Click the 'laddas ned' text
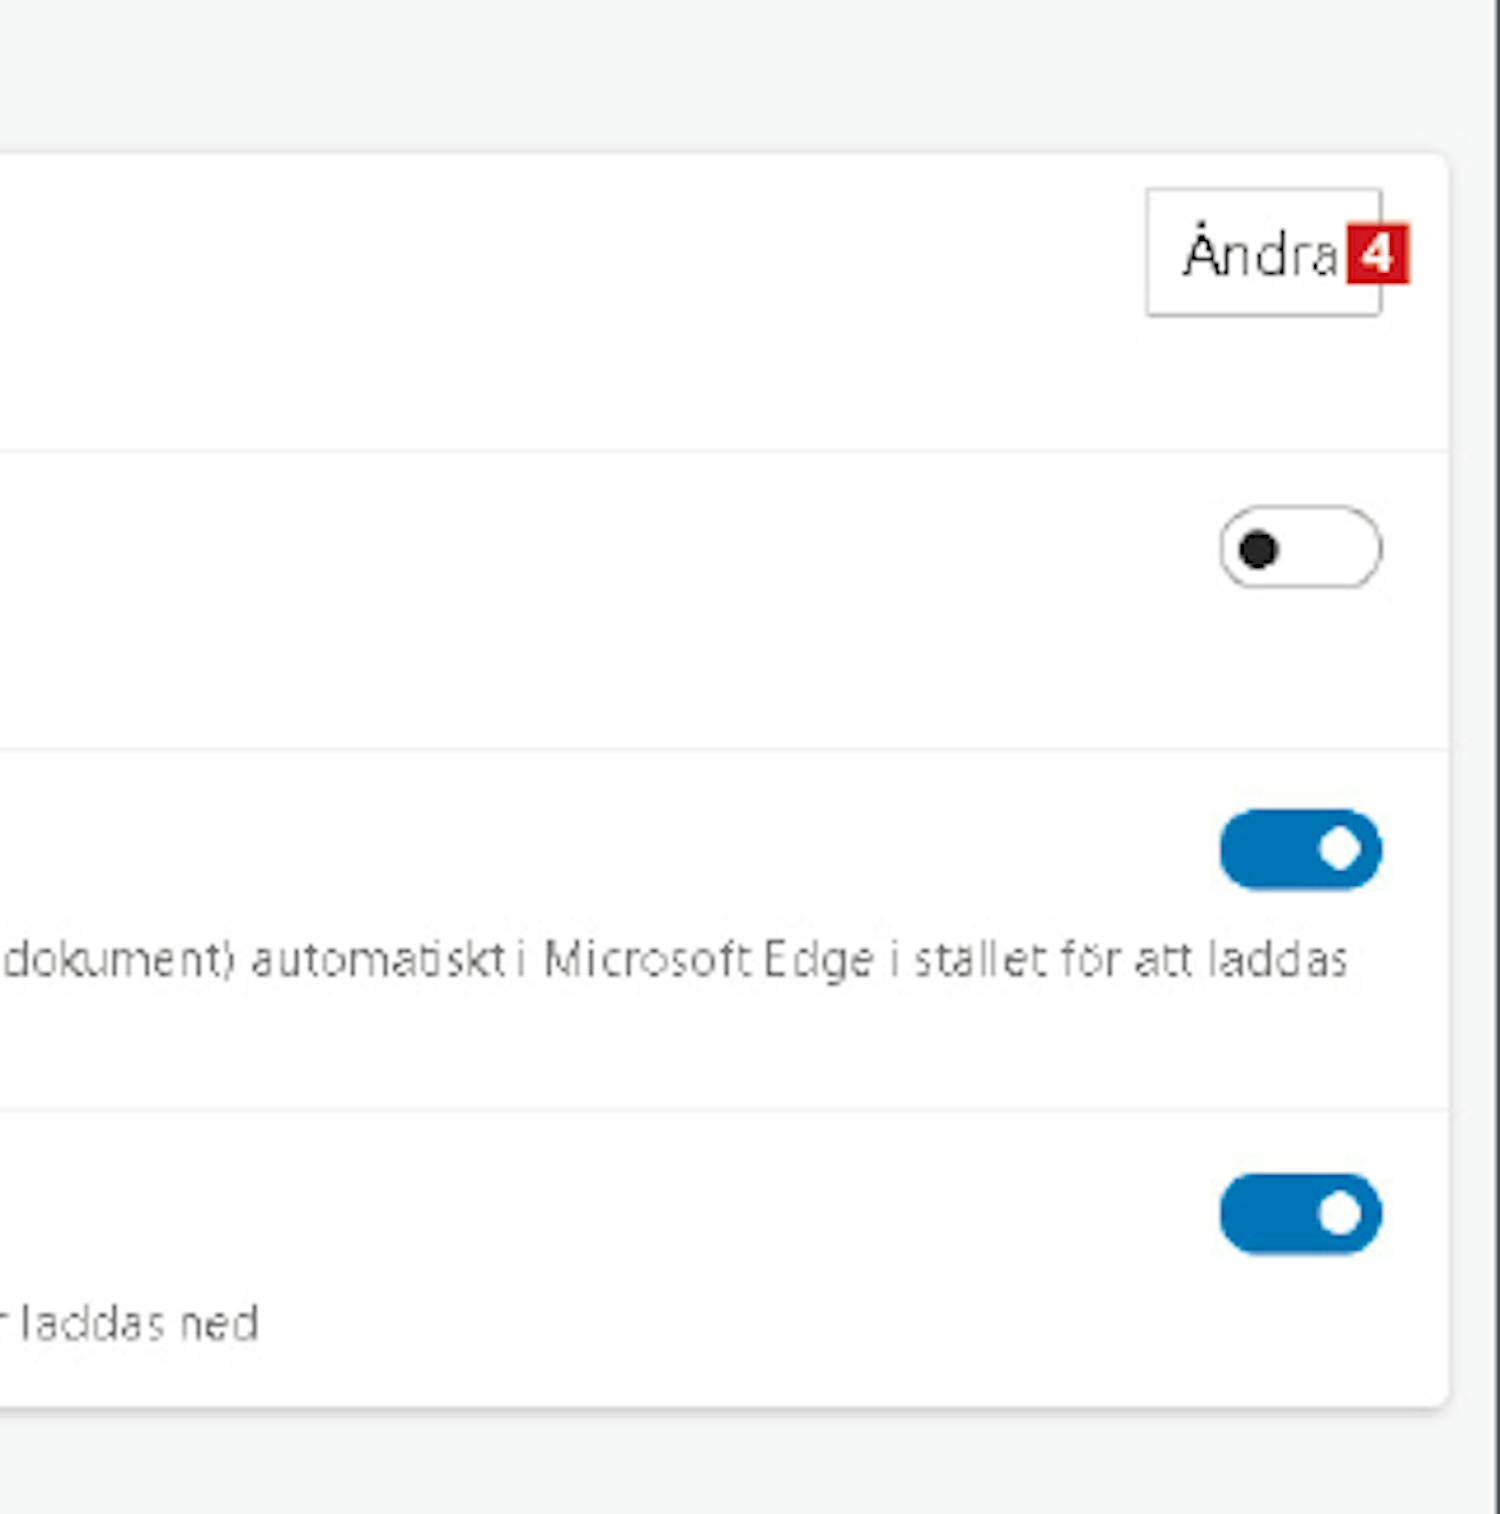The height and width of the screenshot is (1514, 1500). point(140,1324)
